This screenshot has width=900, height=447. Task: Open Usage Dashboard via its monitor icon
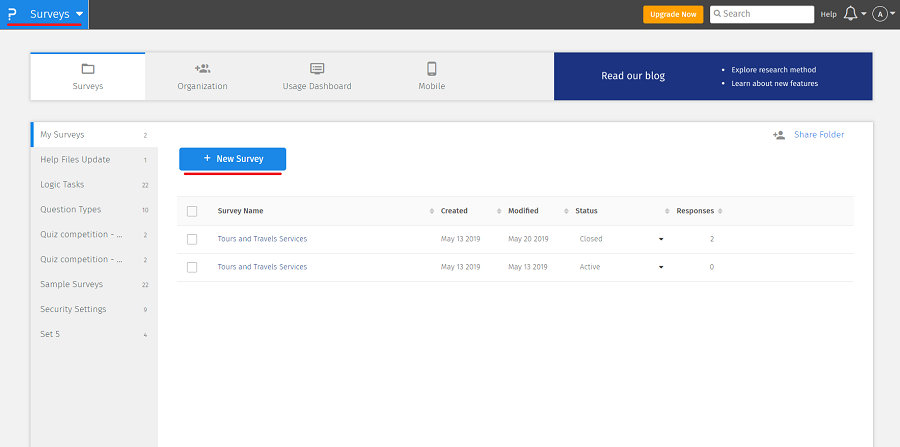317,69
